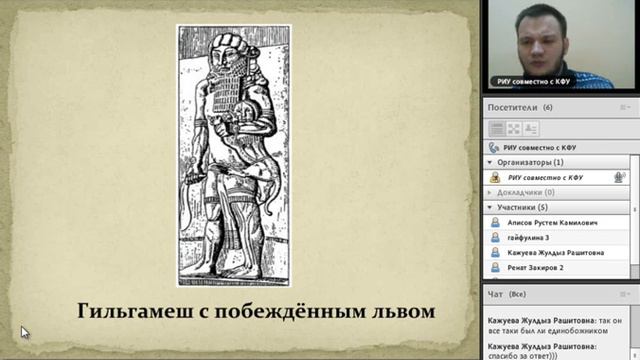Select participant Кажуева Жулдыз Рашитовна in attendee list

557,253
